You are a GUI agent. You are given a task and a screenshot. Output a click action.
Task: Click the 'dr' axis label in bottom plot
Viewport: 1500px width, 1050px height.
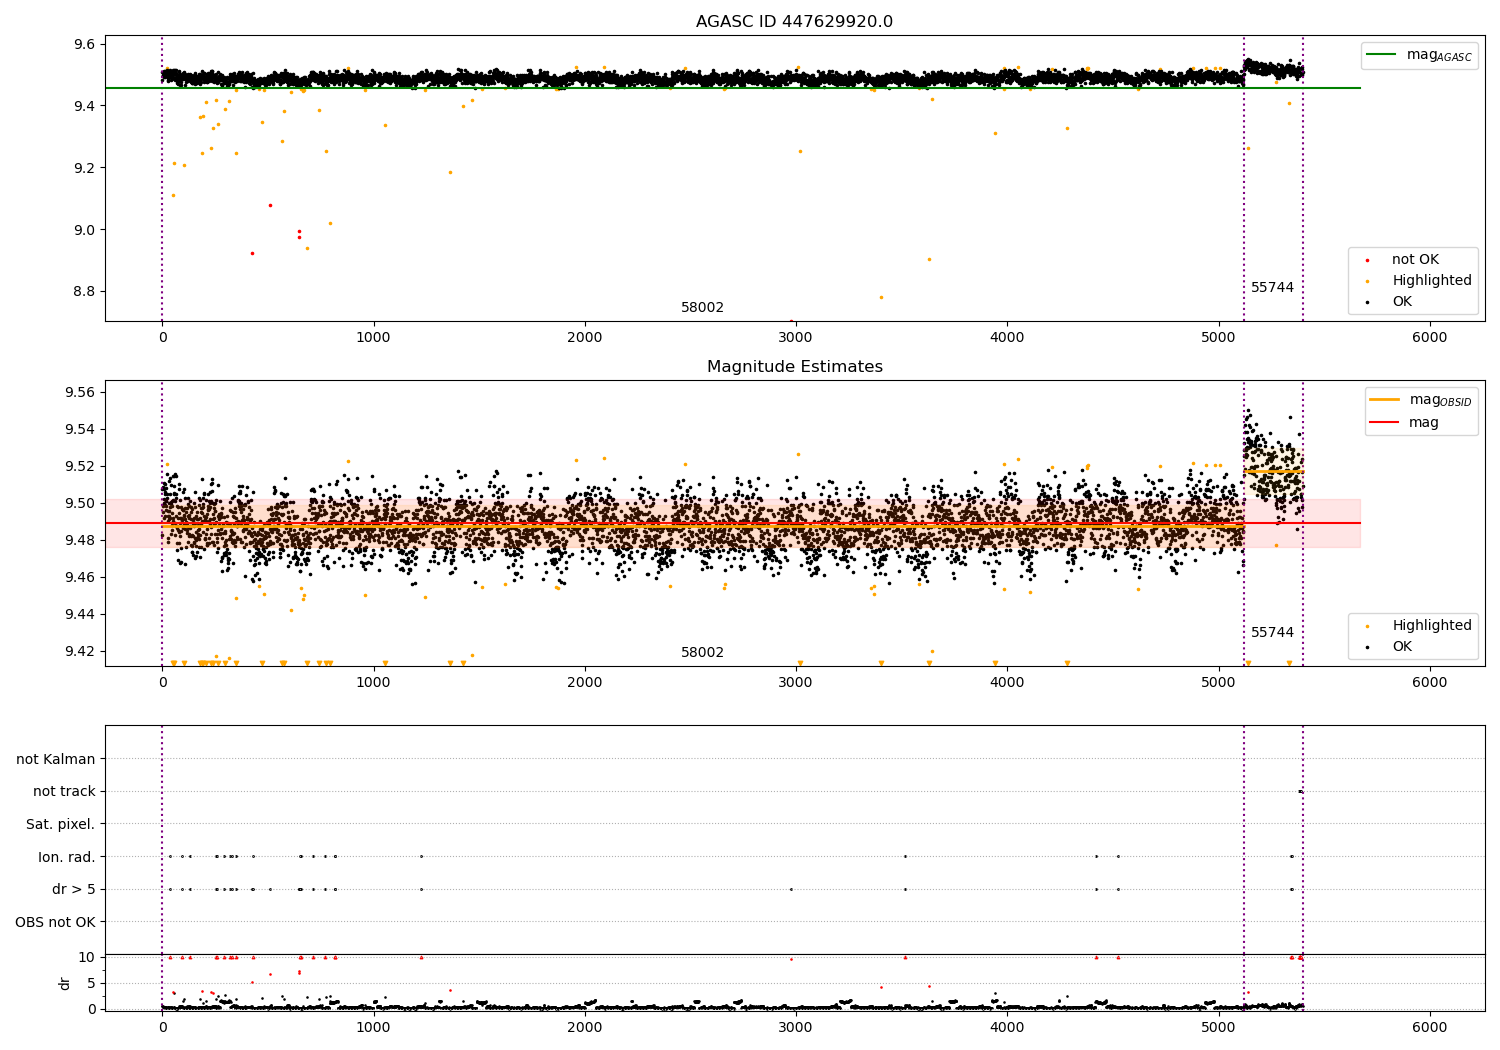pos(65,983)
